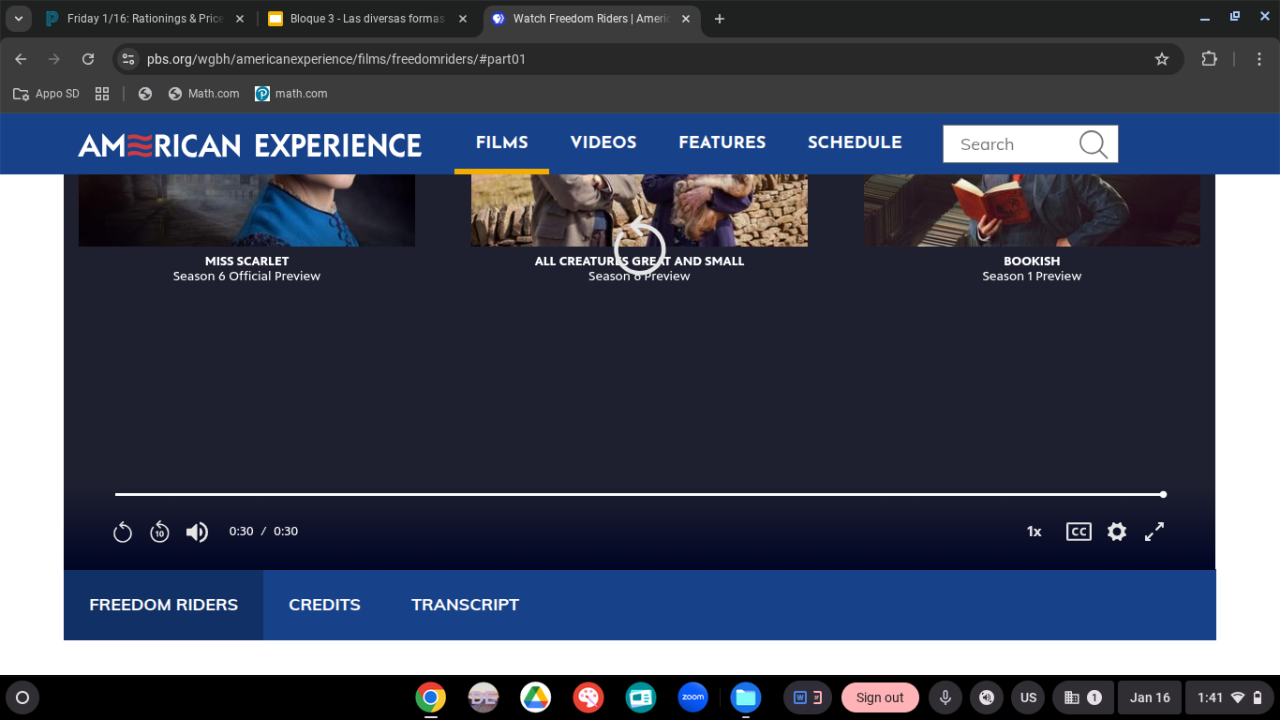This screenshot has width=1280, height=720.
Task: Open the lowercase math.com Pearson bookmark
Action: [291, 94]
